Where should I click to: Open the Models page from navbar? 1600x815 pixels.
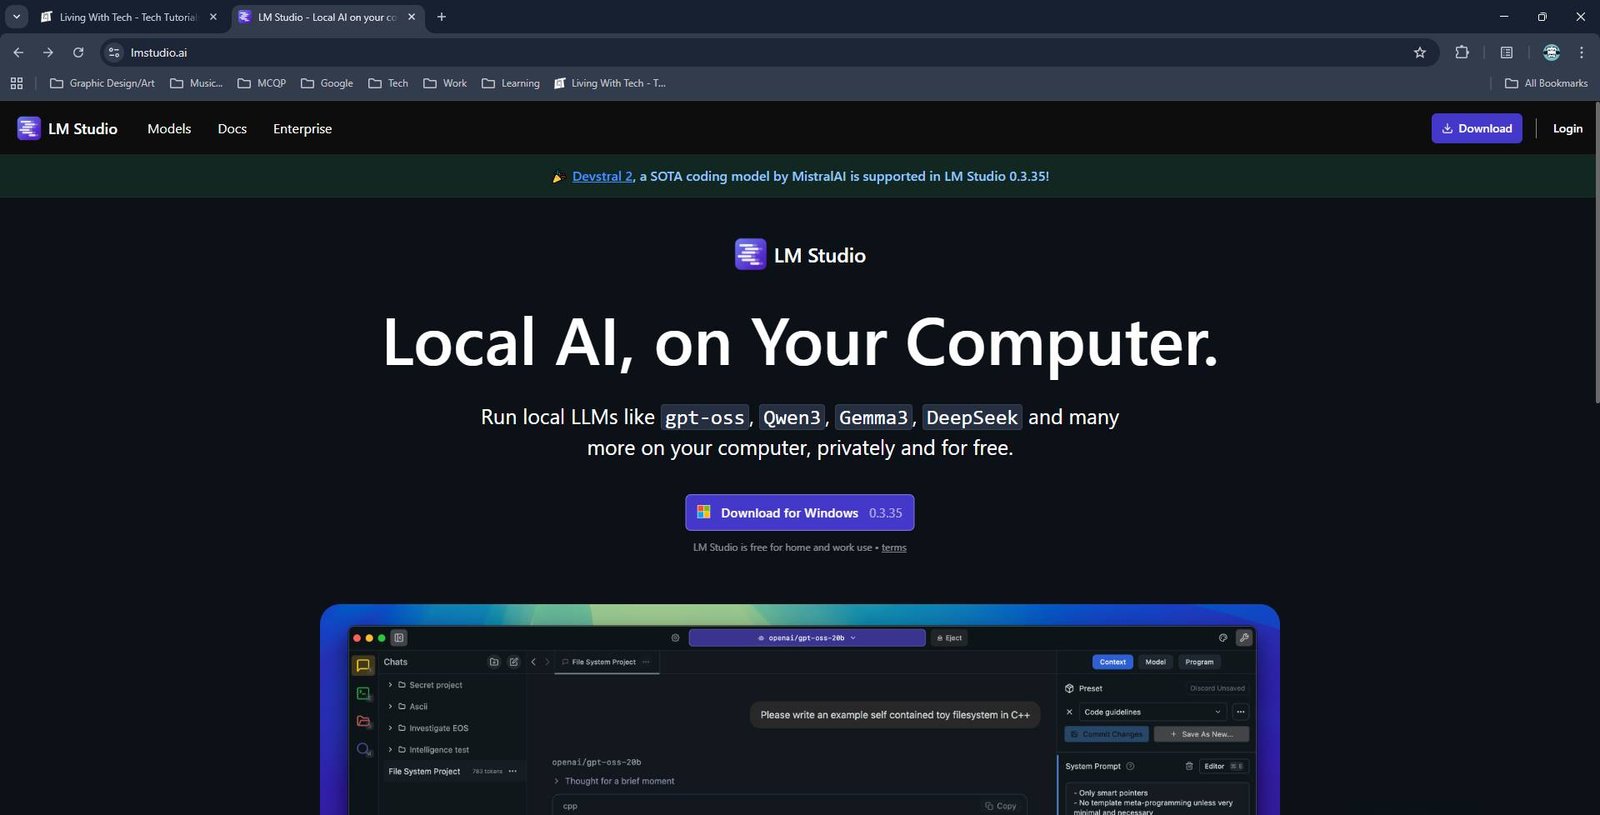(x=169, y=128)
